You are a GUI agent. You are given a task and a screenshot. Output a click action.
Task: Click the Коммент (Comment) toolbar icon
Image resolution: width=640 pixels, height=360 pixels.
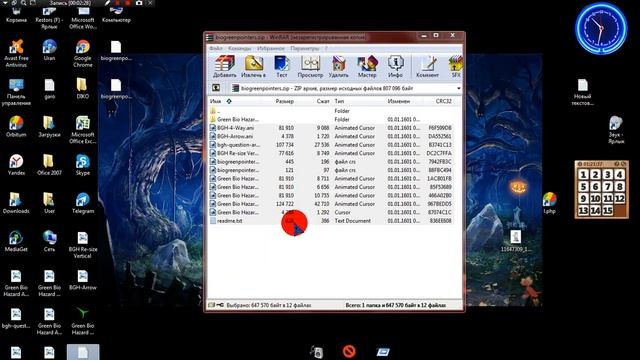427,67
